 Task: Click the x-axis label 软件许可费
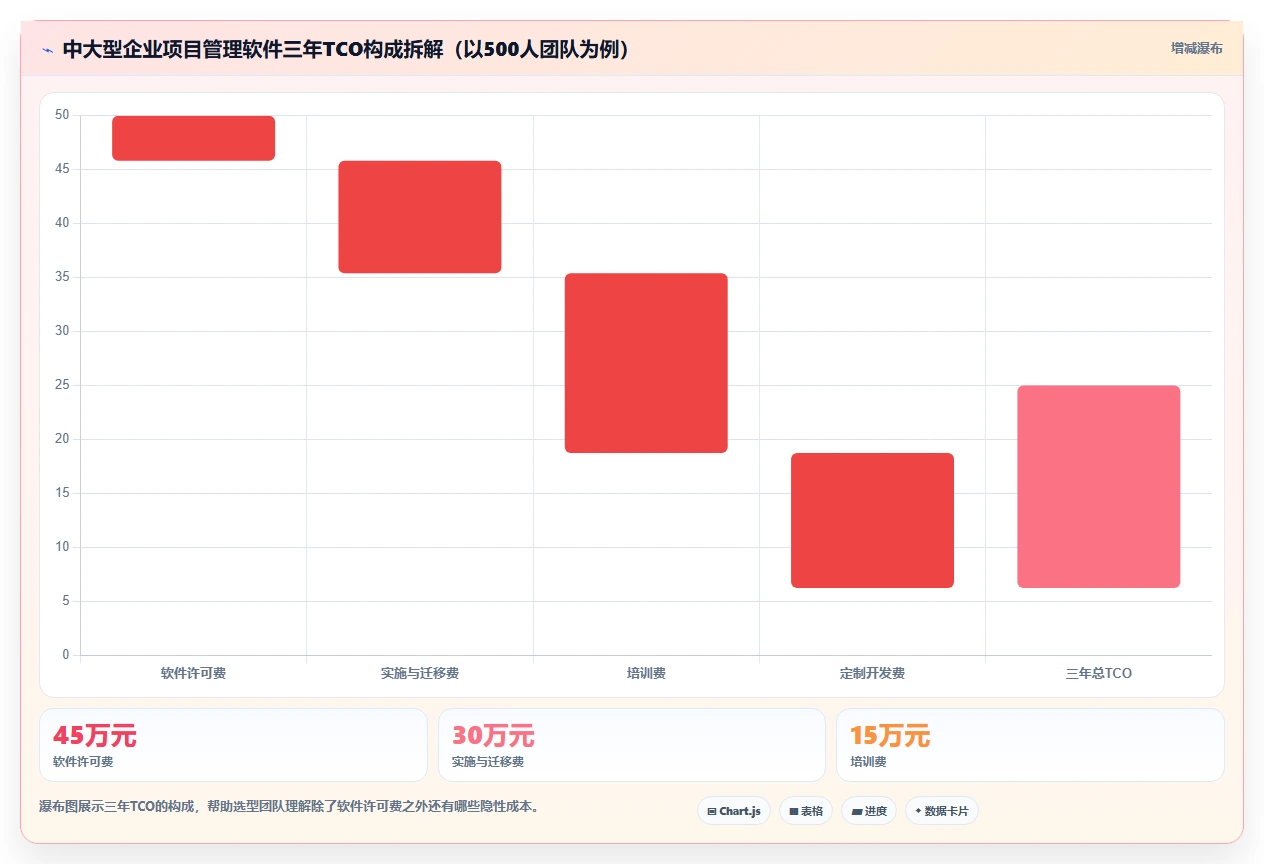[x=193, y=673]
